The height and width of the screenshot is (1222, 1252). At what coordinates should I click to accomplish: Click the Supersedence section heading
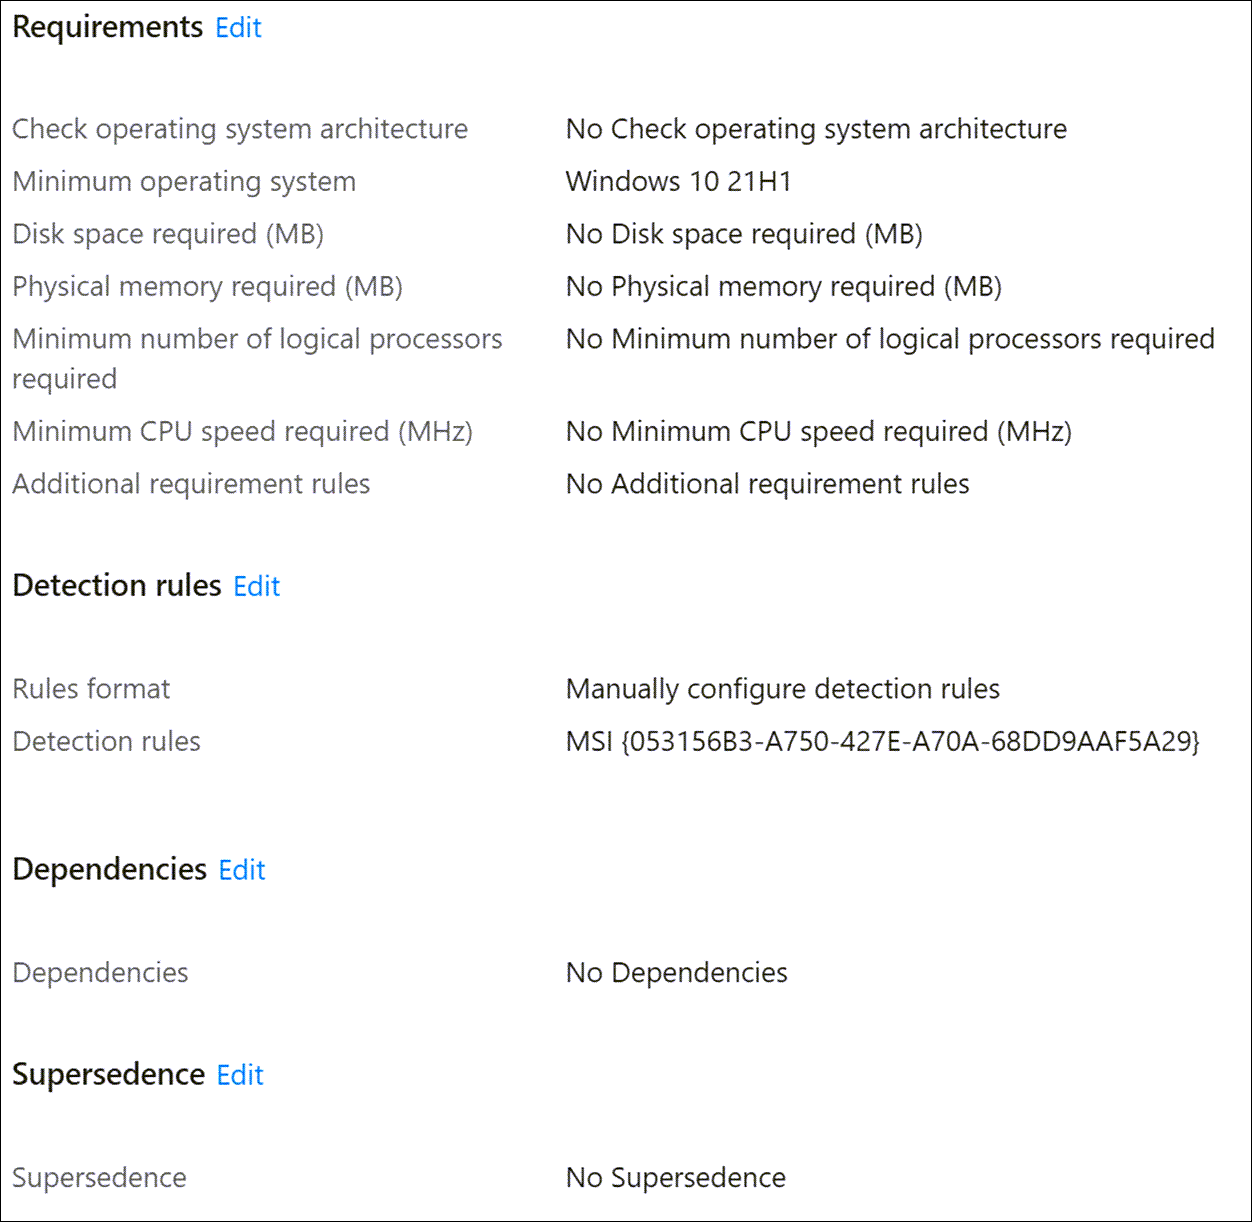point(108,1074)
